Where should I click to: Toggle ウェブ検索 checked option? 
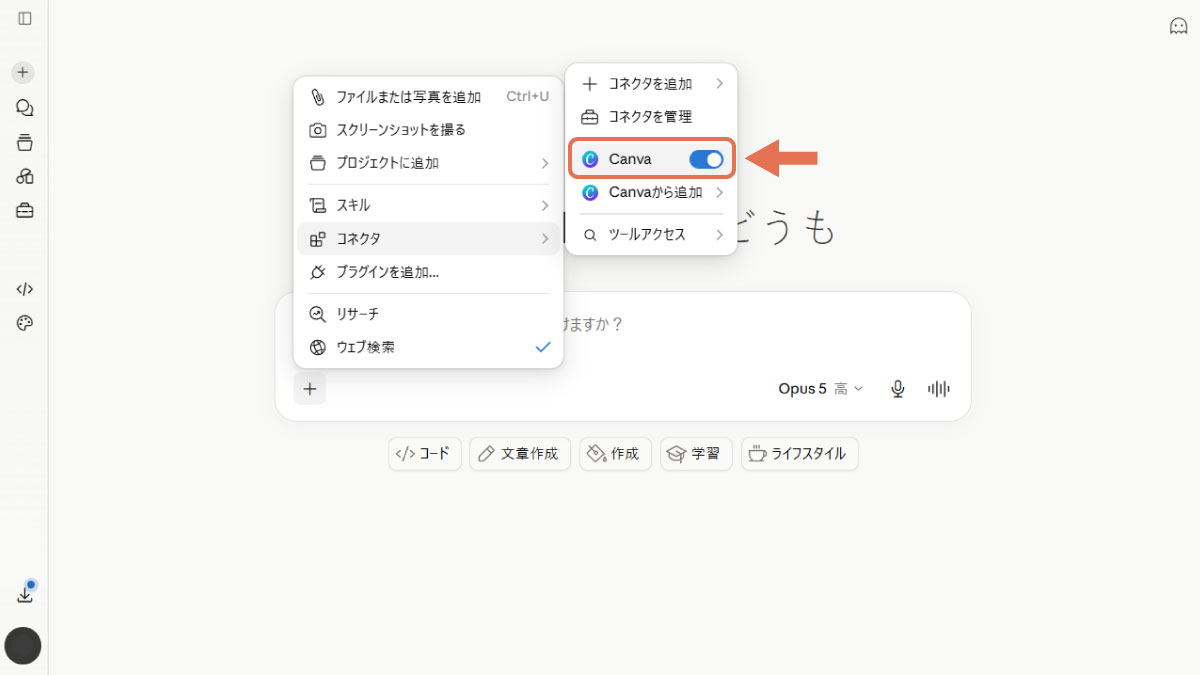(x=428, y=347)
